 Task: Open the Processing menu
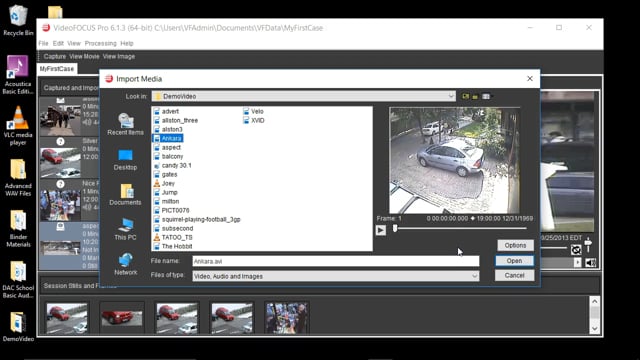click(100, 43)
